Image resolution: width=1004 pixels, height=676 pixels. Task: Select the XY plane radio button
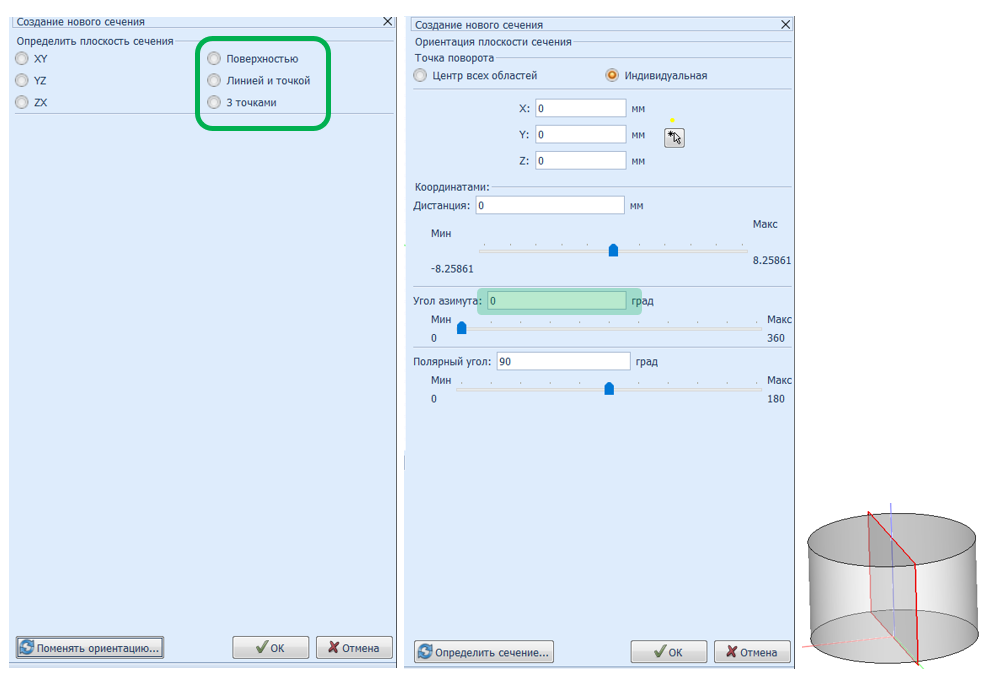[22, 59]
